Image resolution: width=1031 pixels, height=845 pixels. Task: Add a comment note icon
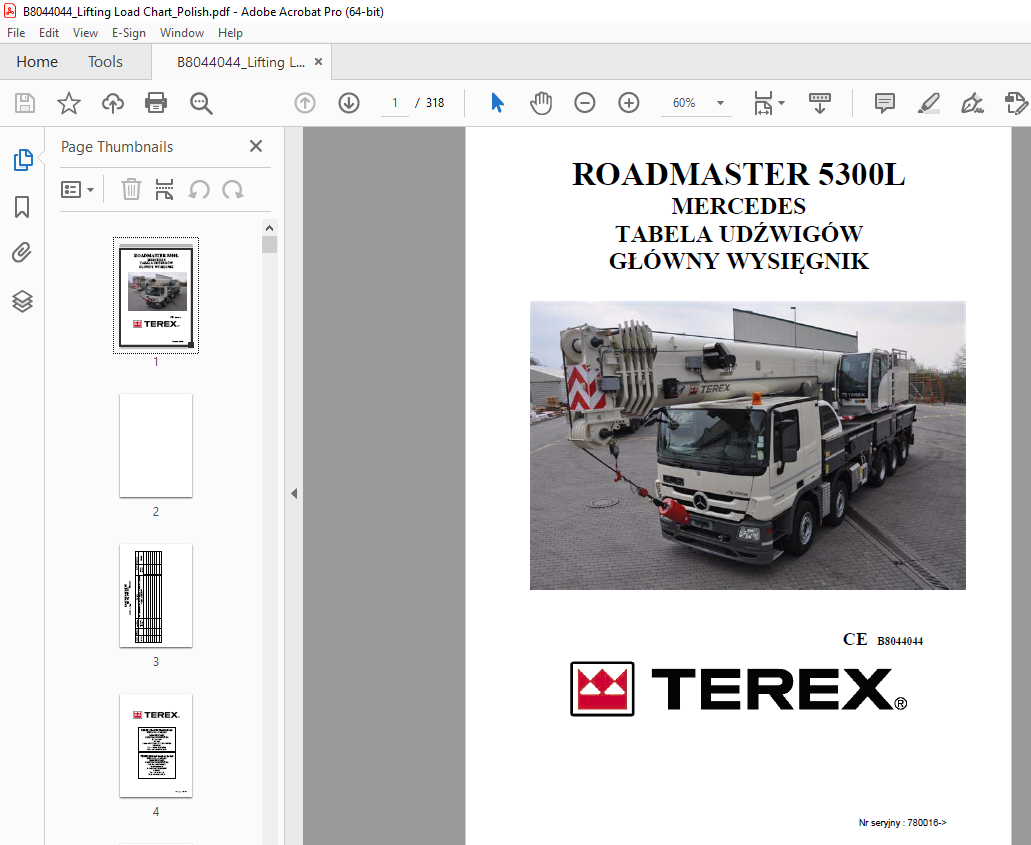[x=884, y=103]
